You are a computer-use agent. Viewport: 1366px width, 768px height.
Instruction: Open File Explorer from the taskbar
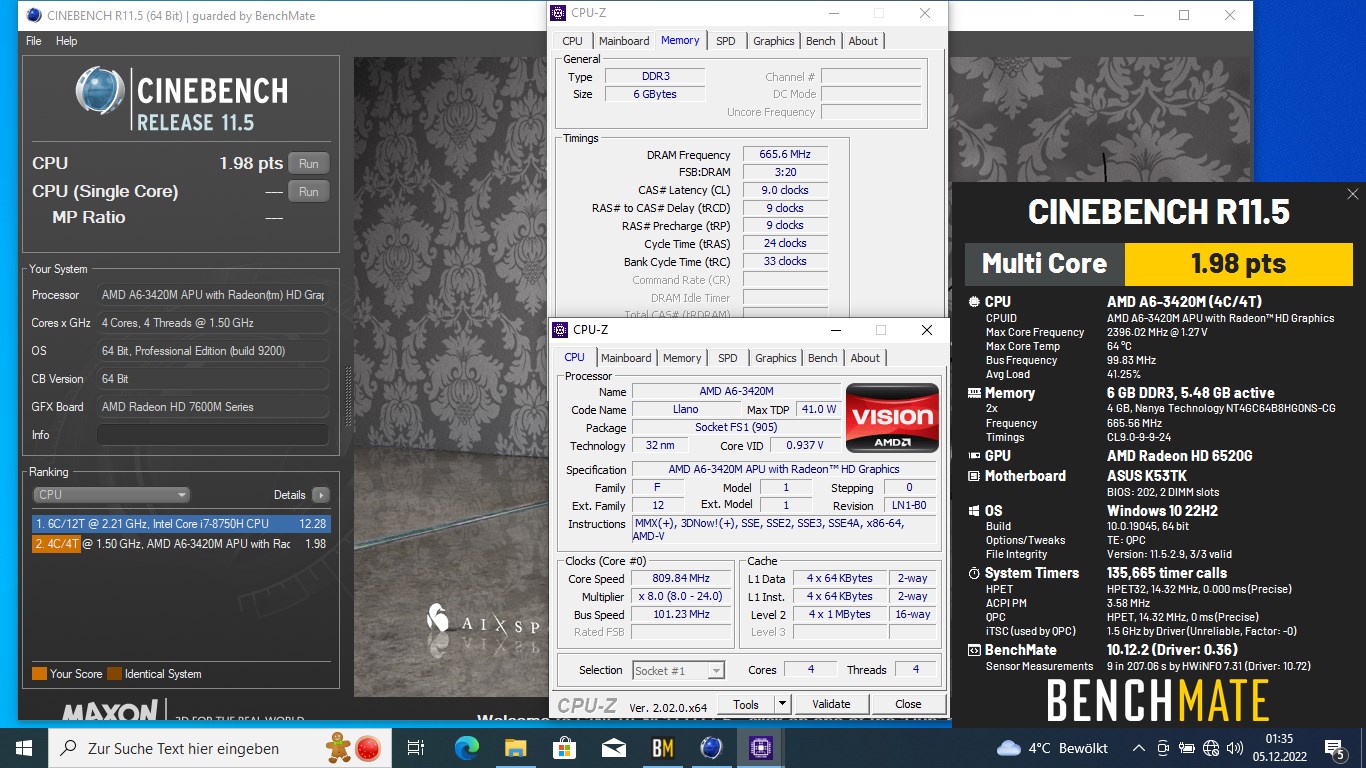pos(516,747)
